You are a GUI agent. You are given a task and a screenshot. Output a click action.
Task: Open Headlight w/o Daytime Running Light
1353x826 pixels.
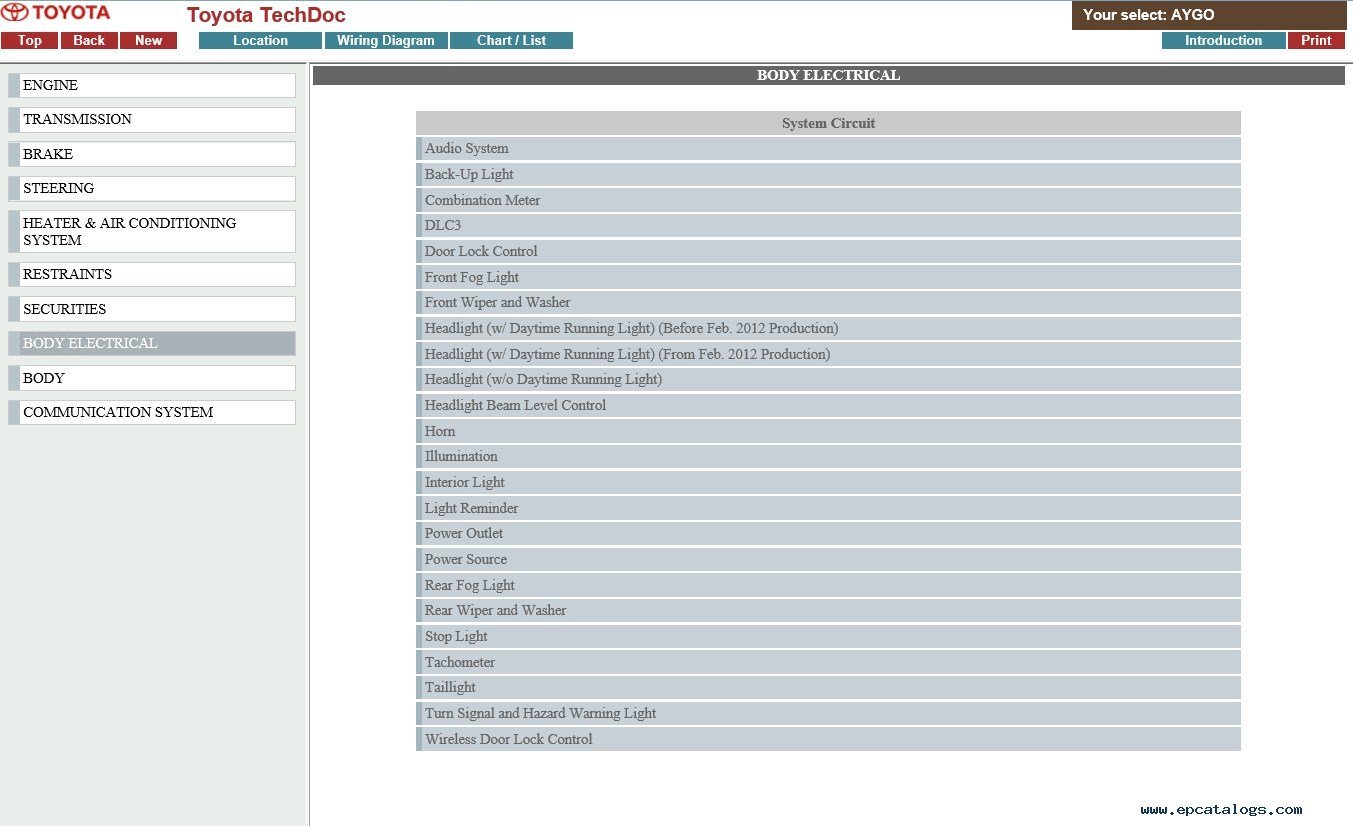pyautogui.click(x=828, y=380)
